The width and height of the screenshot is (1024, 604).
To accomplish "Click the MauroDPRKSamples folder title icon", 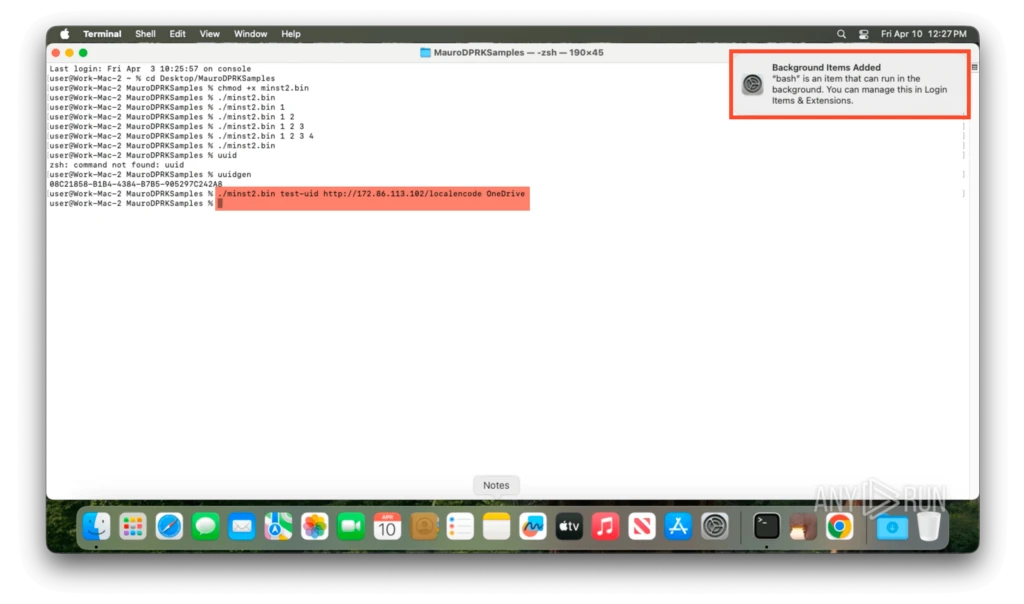I will [x=425, y=52].
